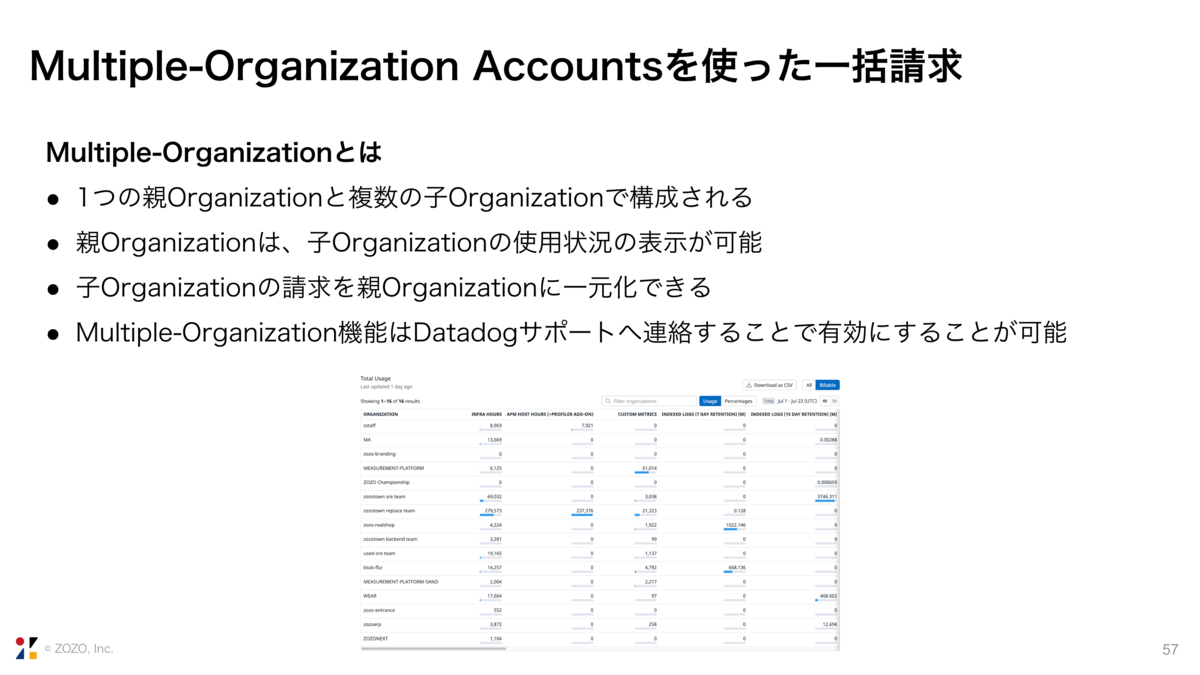Click the Total Usage heading
1200x675 pixels.
pos(375,379)
